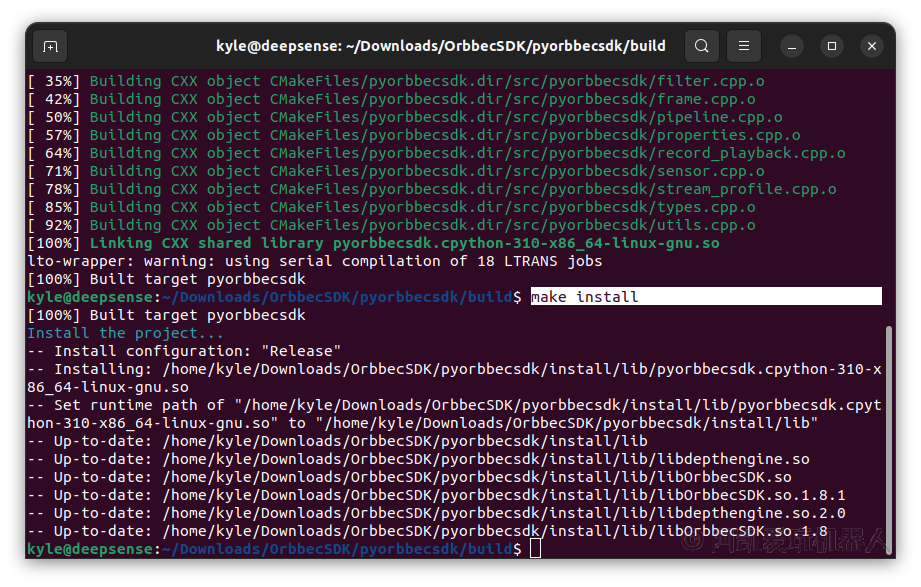
Task: Click the frame.cpp.o build line
Action: [x=391, y=99]
